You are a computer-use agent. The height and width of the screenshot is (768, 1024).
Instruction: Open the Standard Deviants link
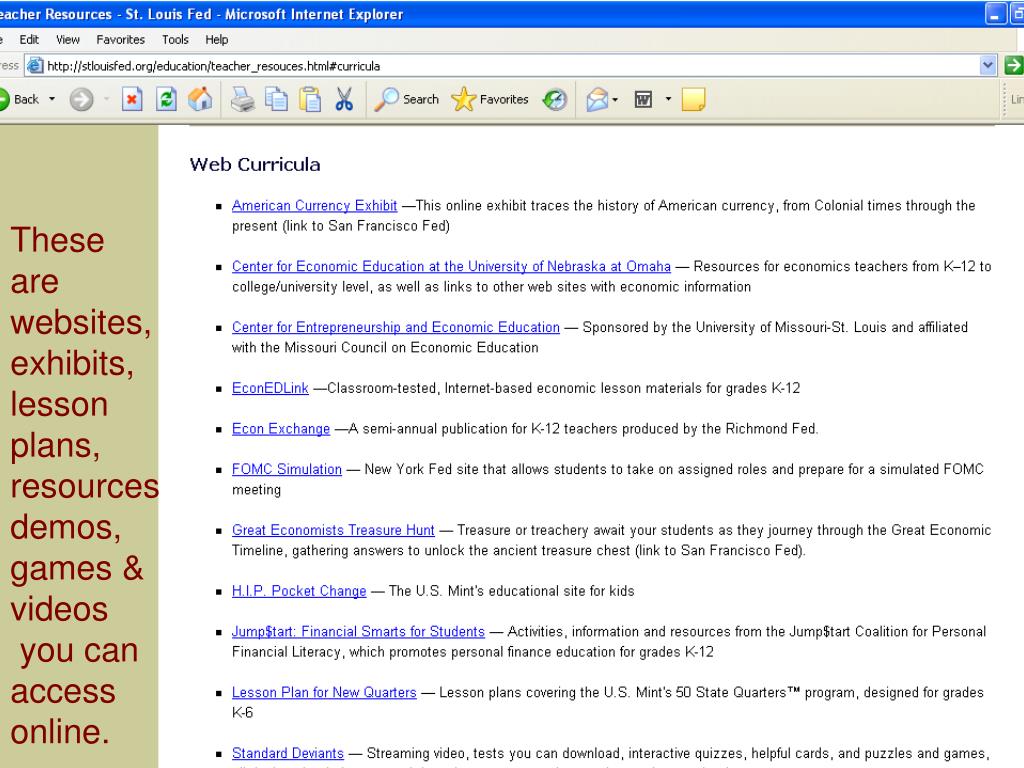(x=288, y=753)
